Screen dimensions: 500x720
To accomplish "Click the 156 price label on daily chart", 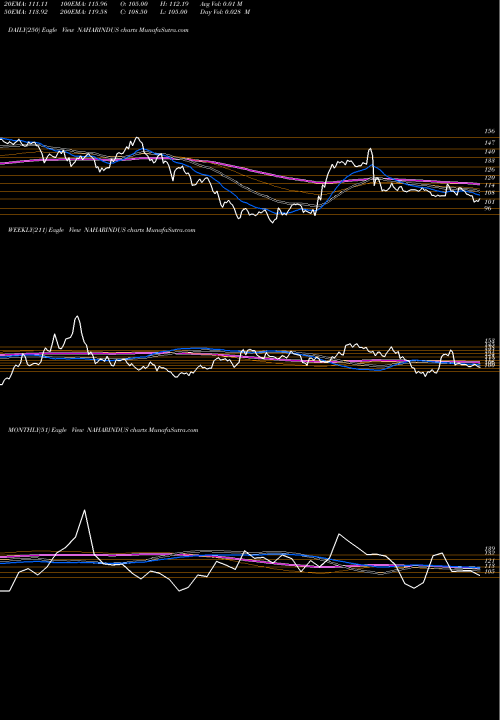I will [490, 131].
